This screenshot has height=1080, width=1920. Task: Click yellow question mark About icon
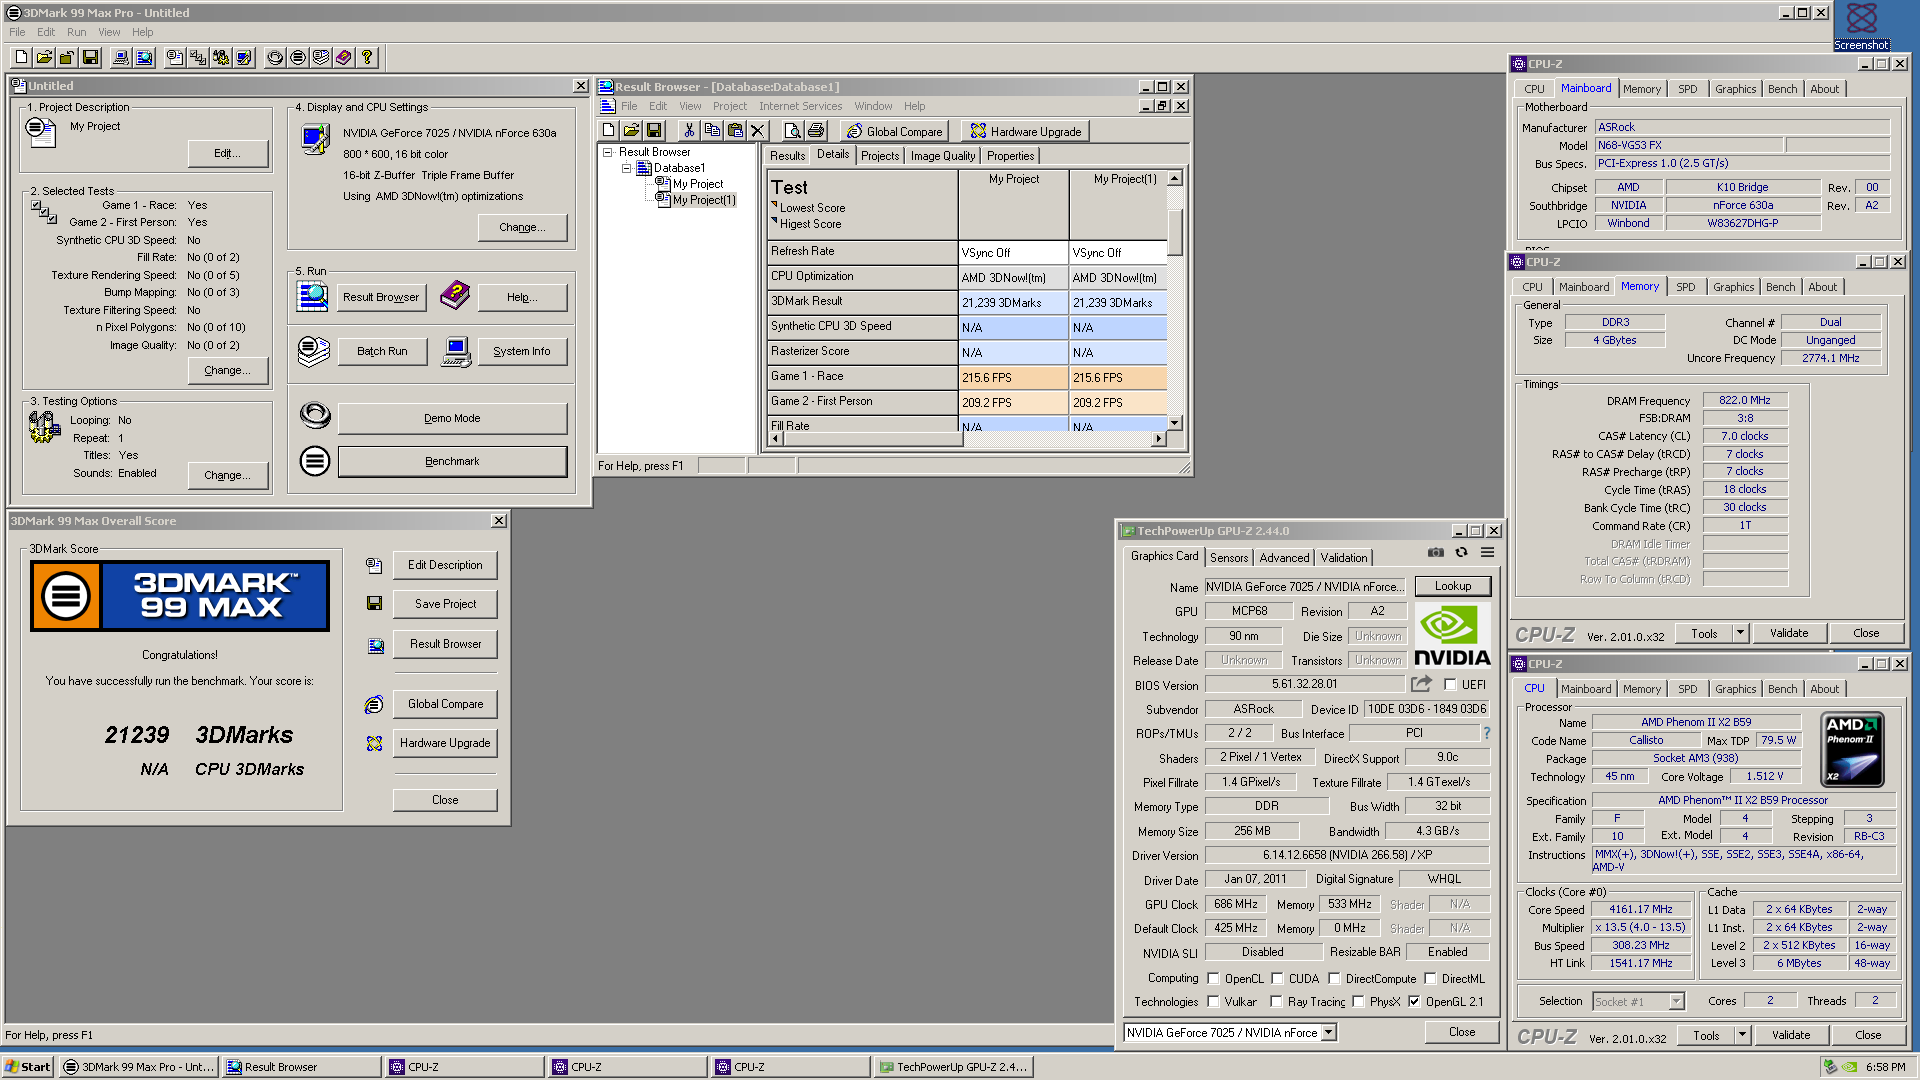pos(367,58)
